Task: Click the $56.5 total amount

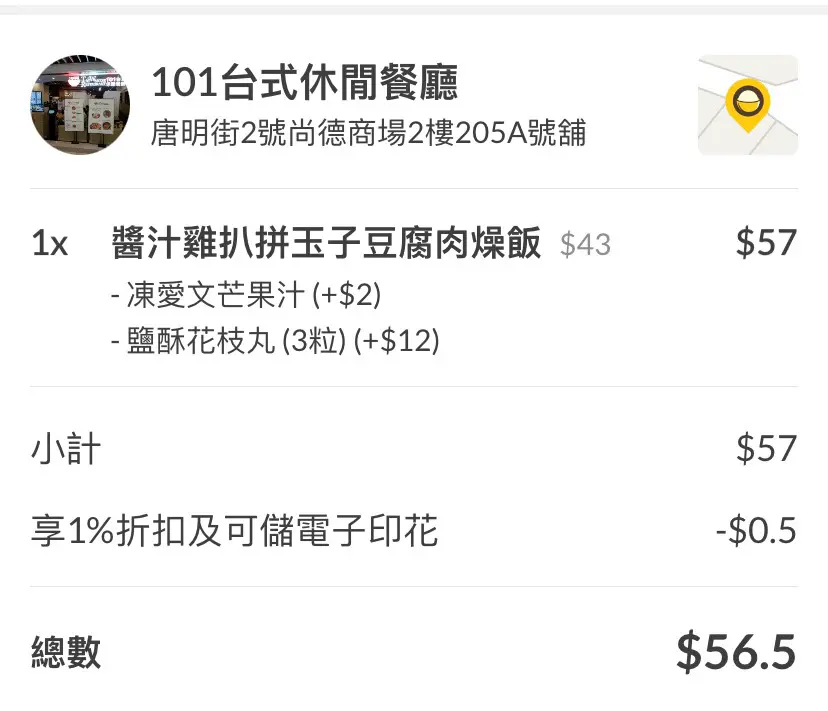Action: (736, 652)
